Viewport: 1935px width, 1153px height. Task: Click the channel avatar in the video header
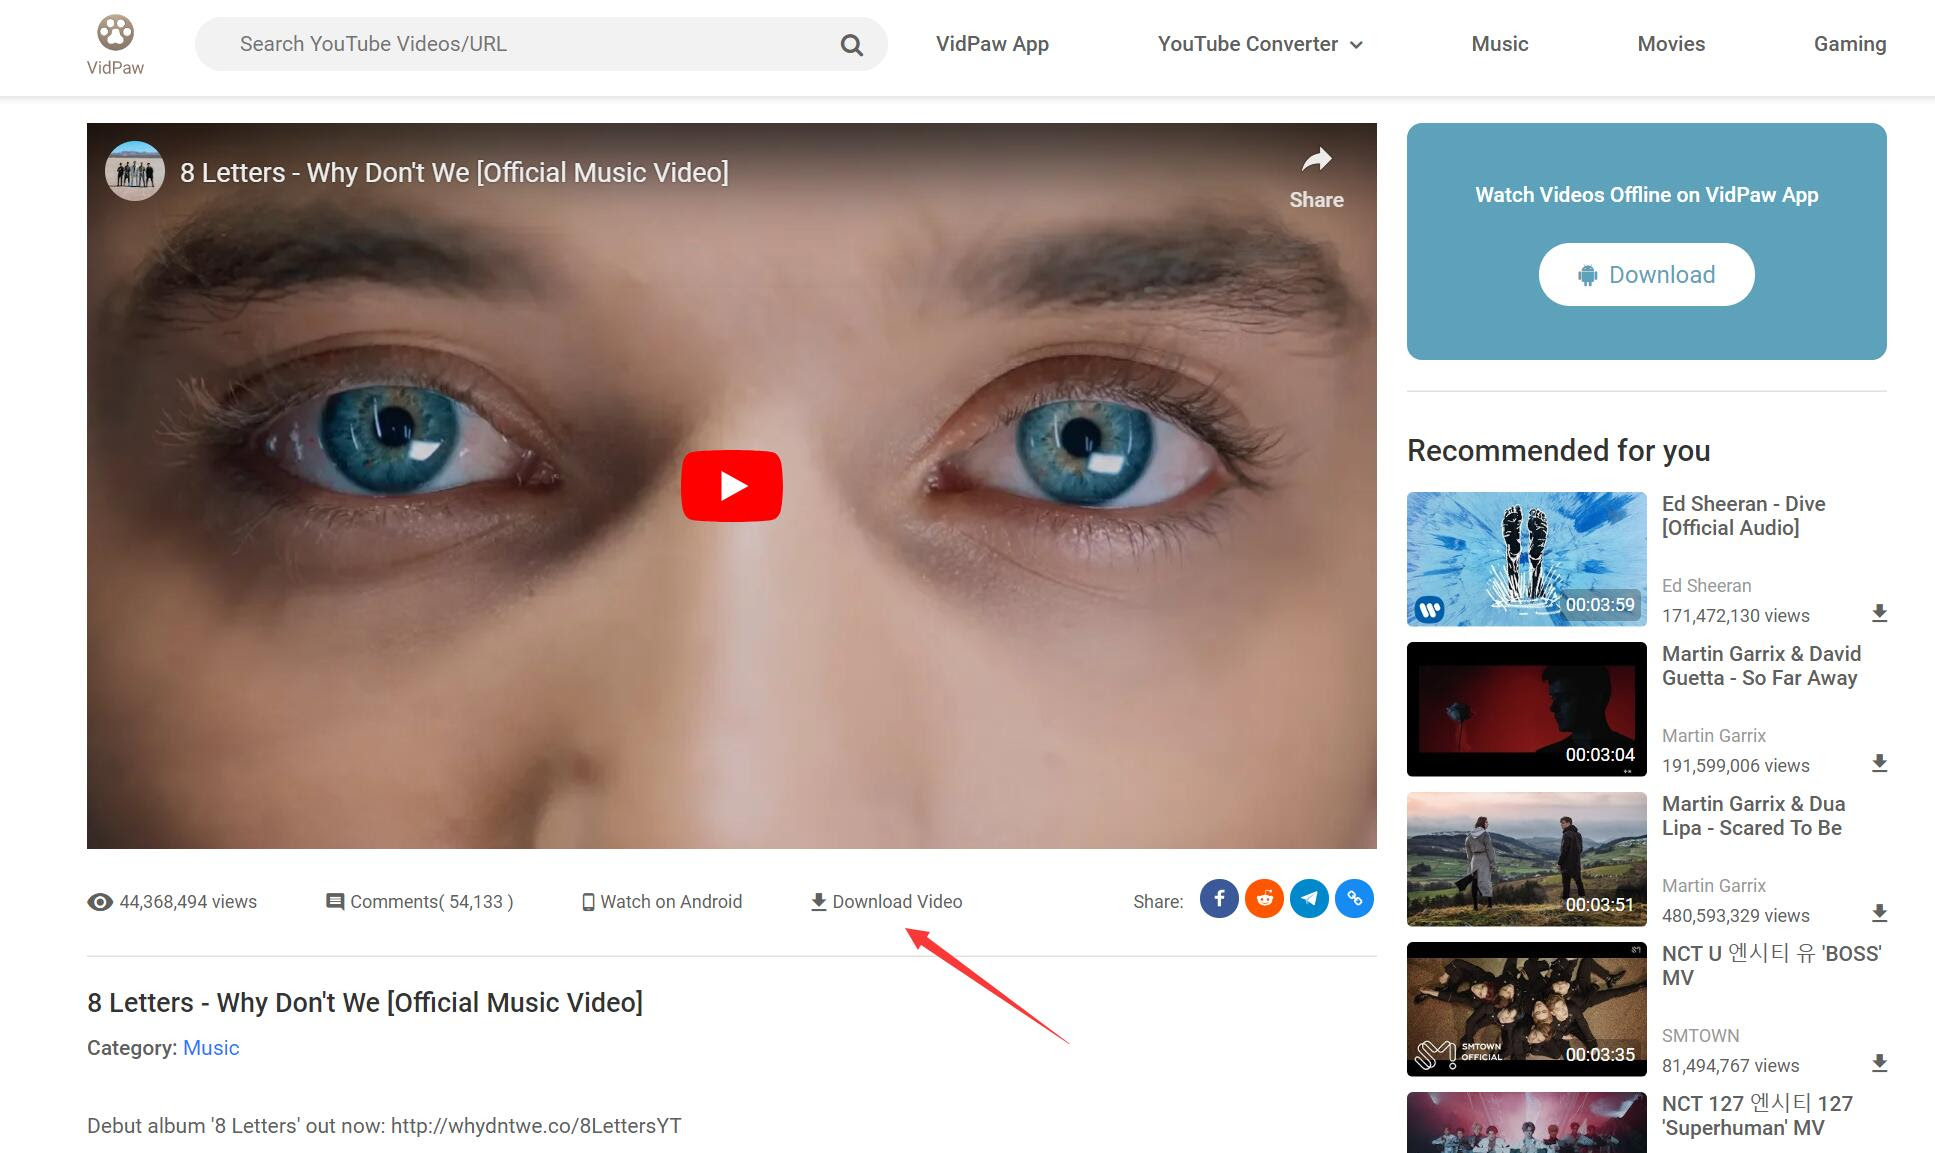point(135,171)
